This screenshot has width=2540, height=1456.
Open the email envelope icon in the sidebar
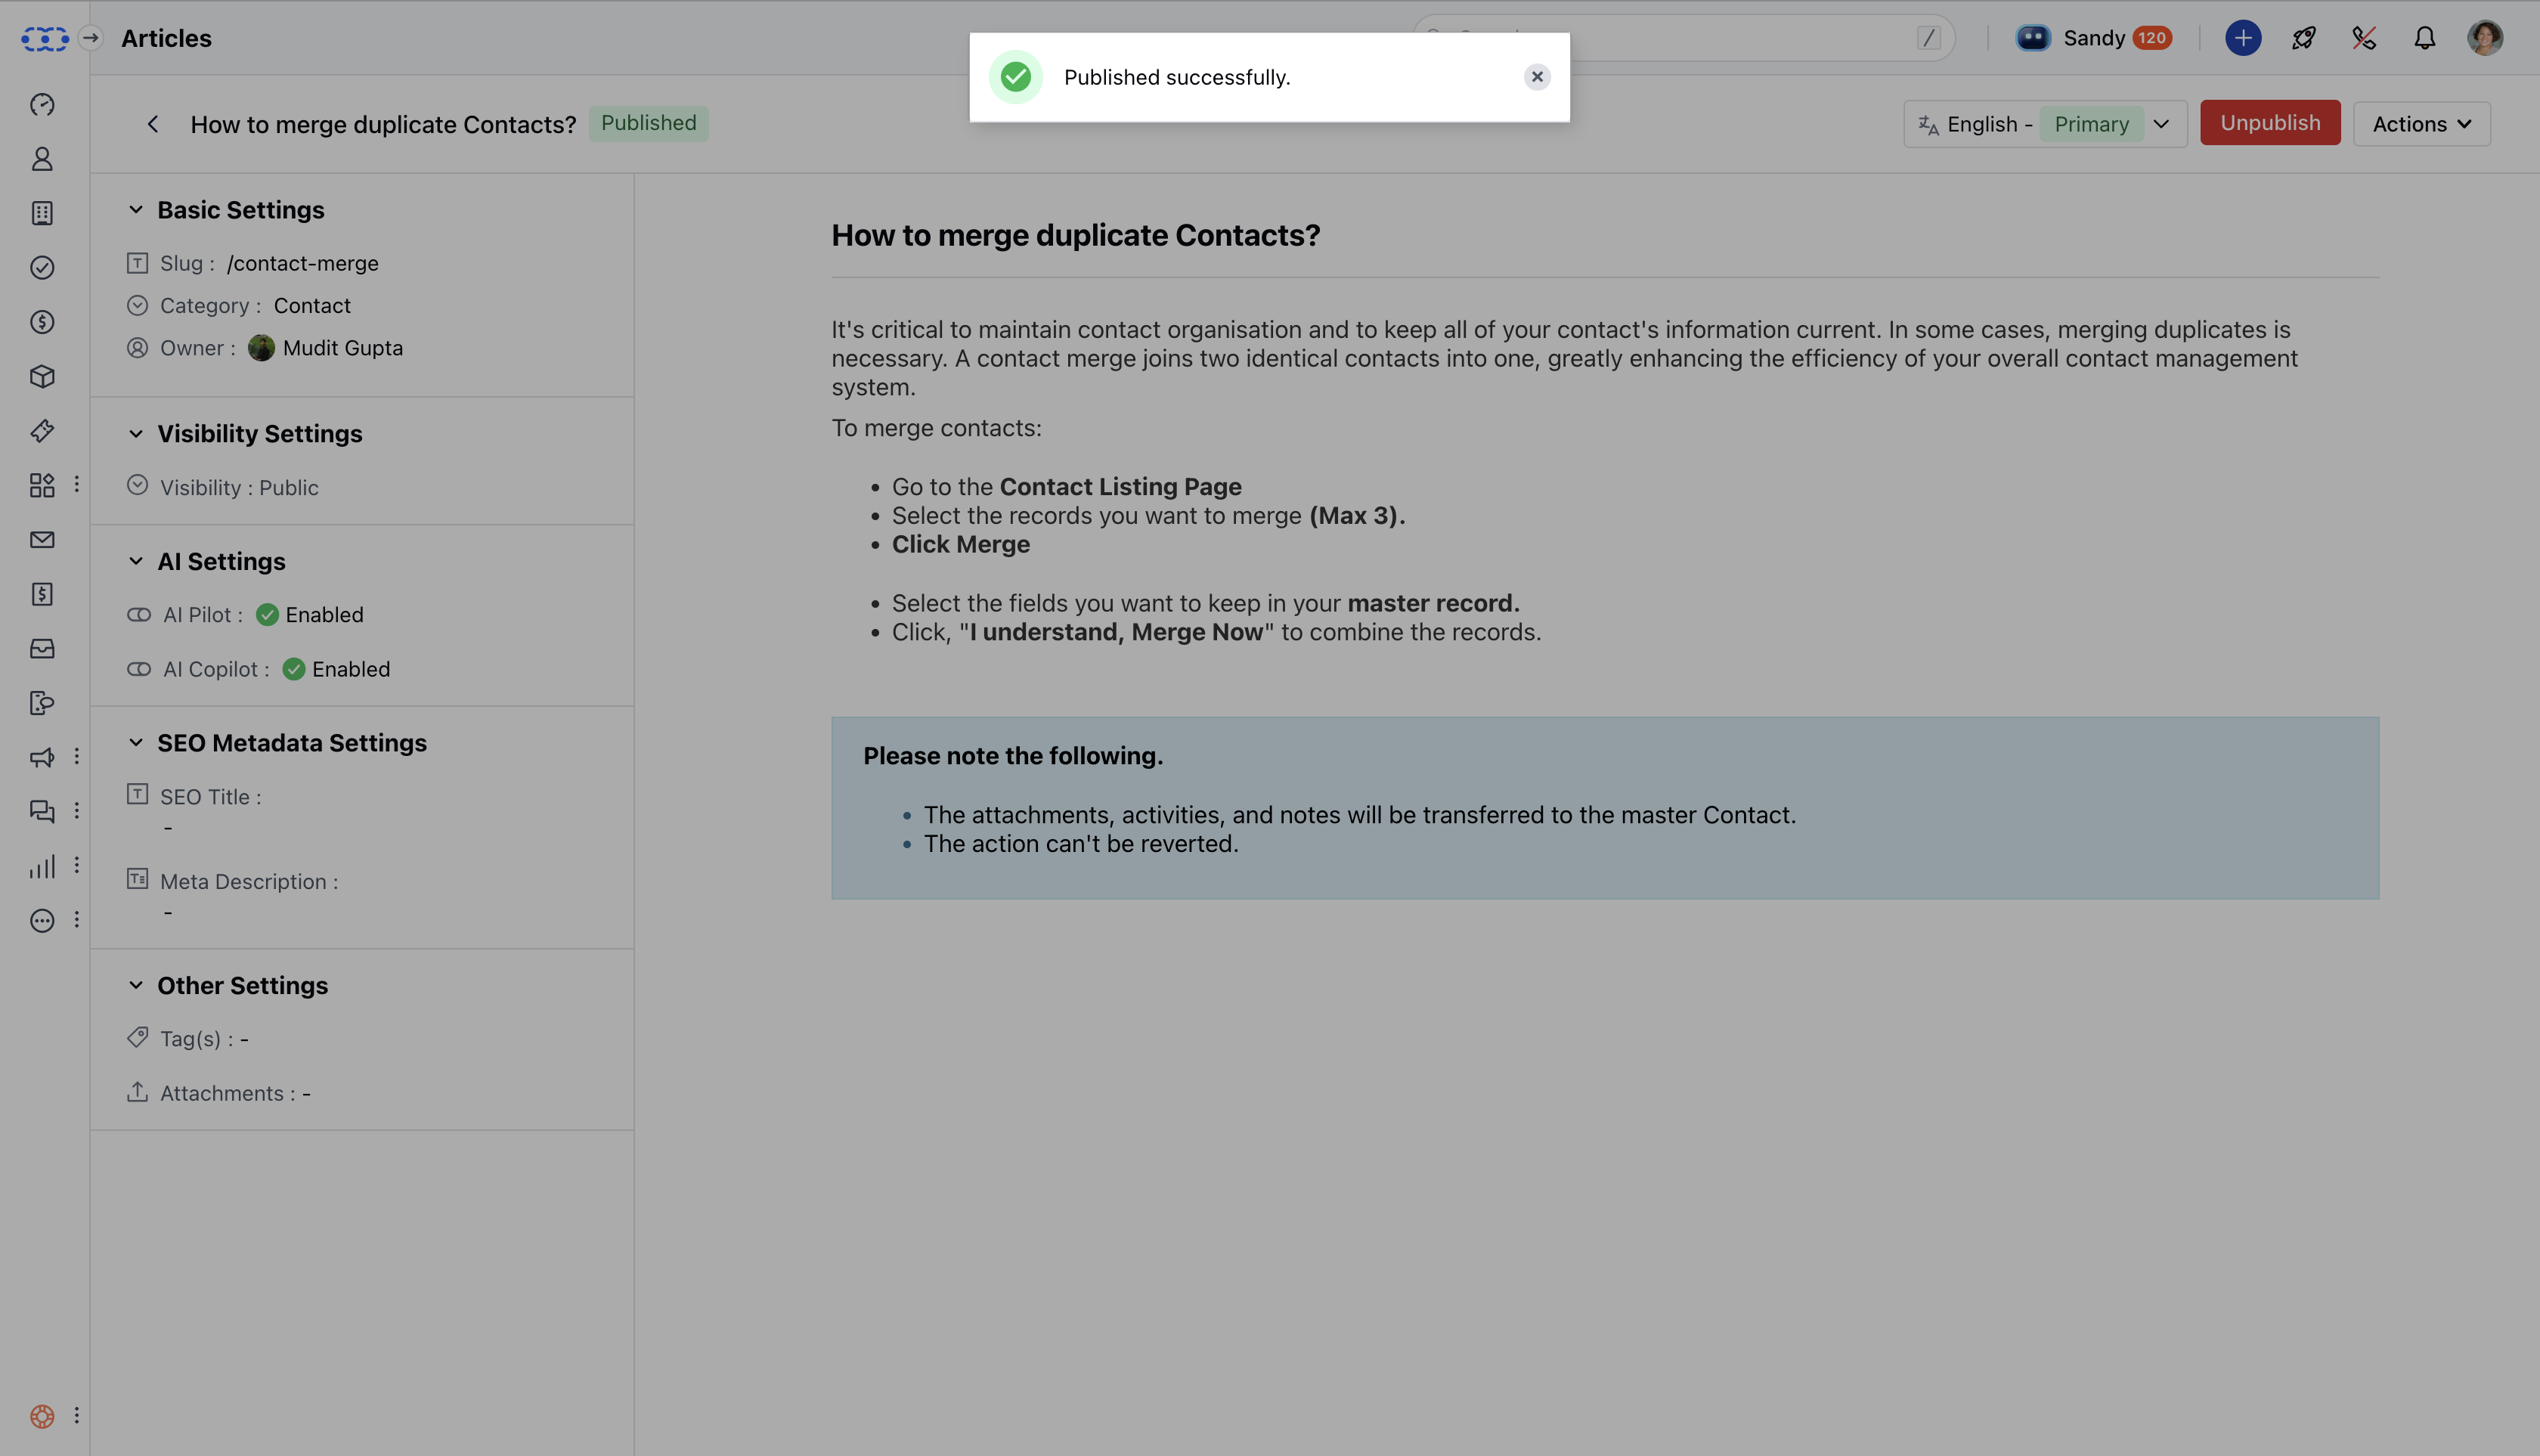(x=42, y=540)
